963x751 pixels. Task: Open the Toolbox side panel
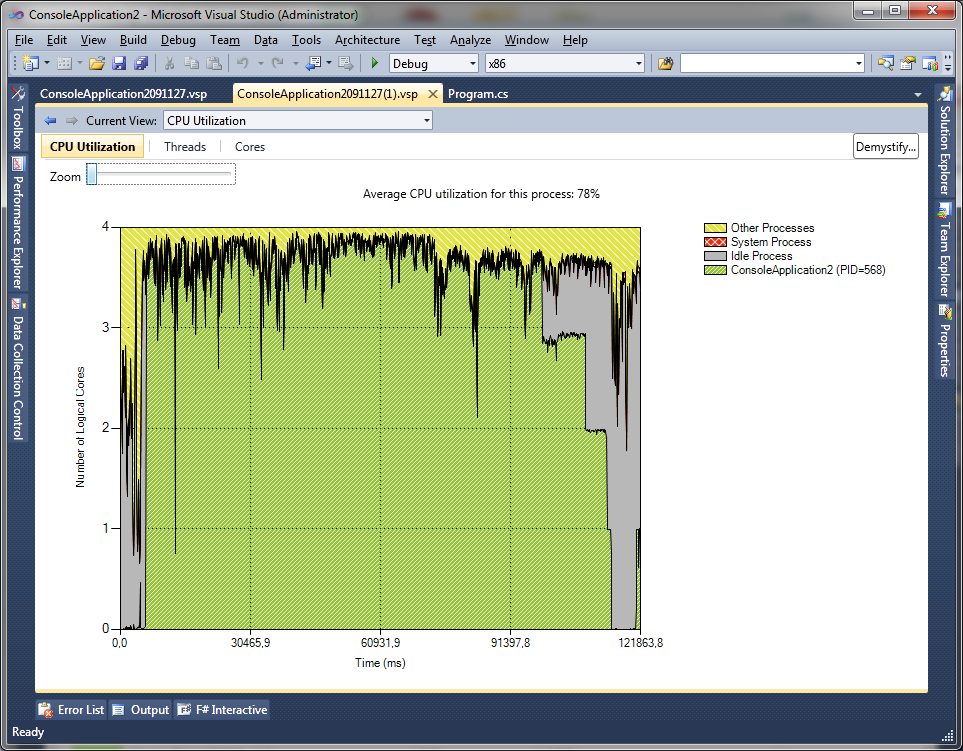pyautogui.click(x=18, y=118)
